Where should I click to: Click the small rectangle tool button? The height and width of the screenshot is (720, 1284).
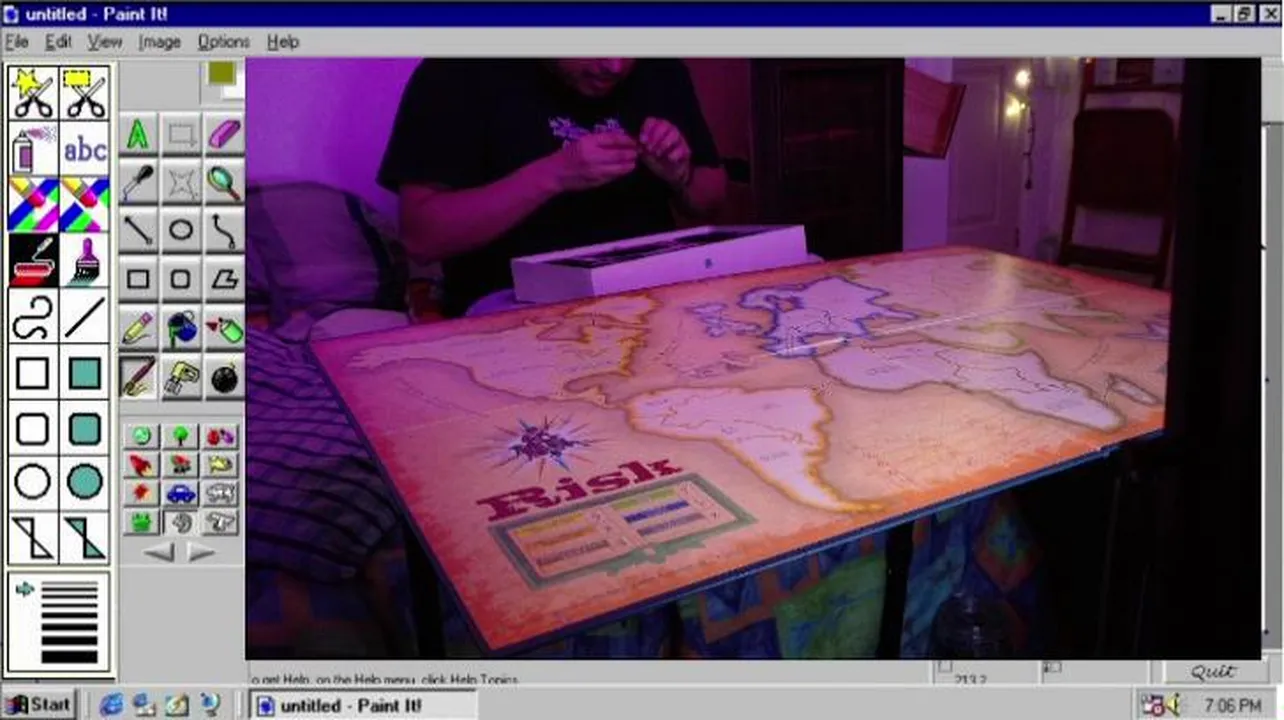tap(138, 280)
